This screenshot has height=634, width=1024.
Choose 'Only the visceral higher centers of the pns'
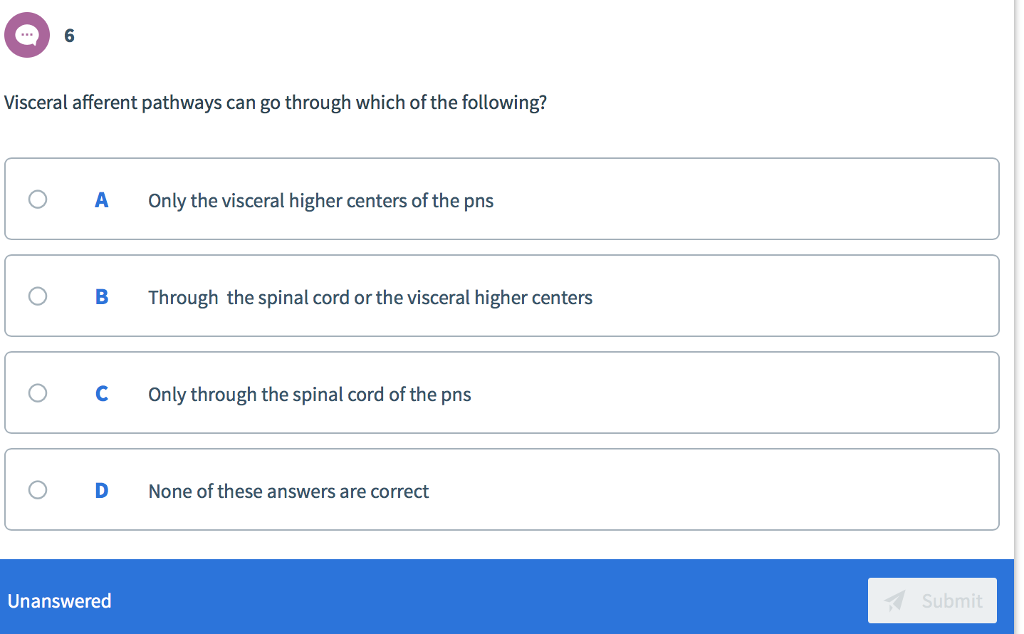tap(321, 201)
